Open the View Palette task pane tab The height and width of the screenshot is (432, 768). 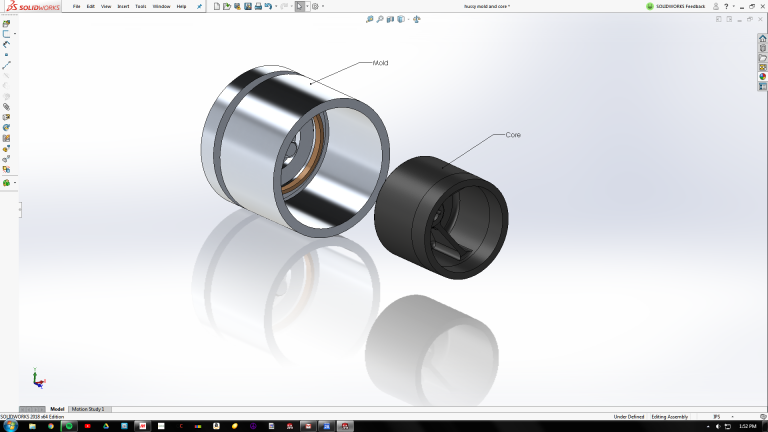763,67
